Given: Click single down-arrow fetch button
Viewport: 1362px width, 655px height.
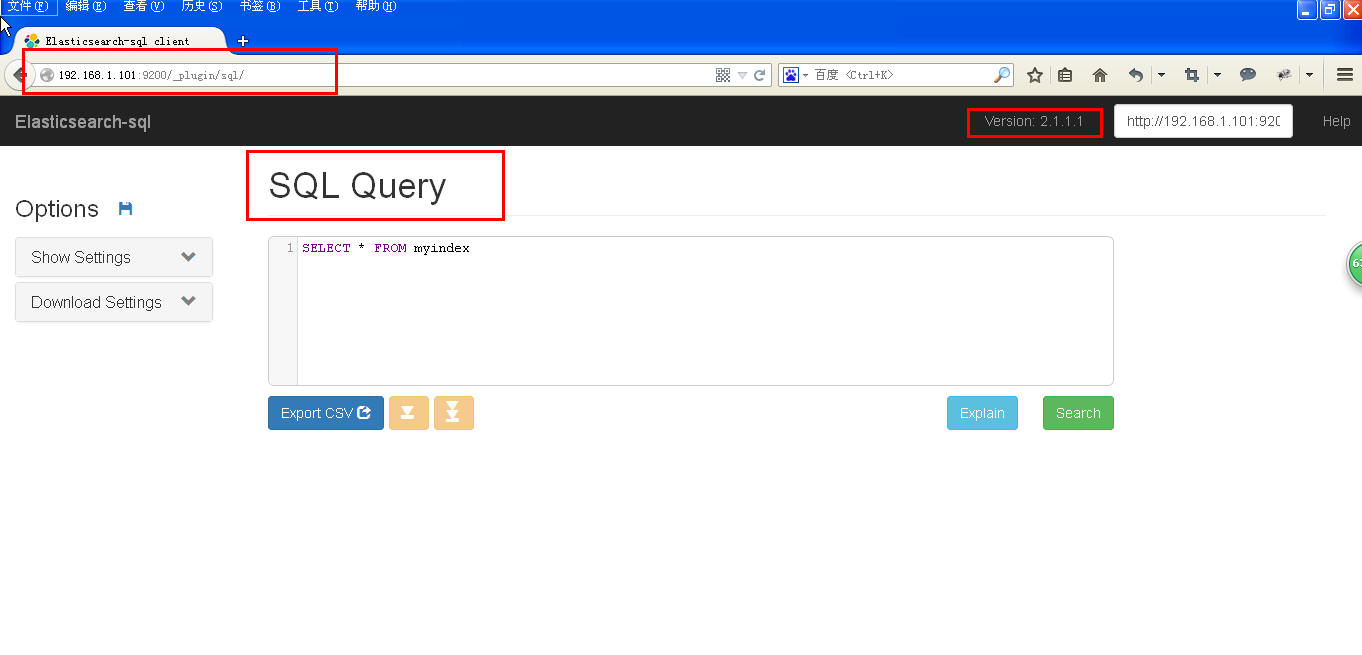Looking at the screenshot, I should coord(408,413).
